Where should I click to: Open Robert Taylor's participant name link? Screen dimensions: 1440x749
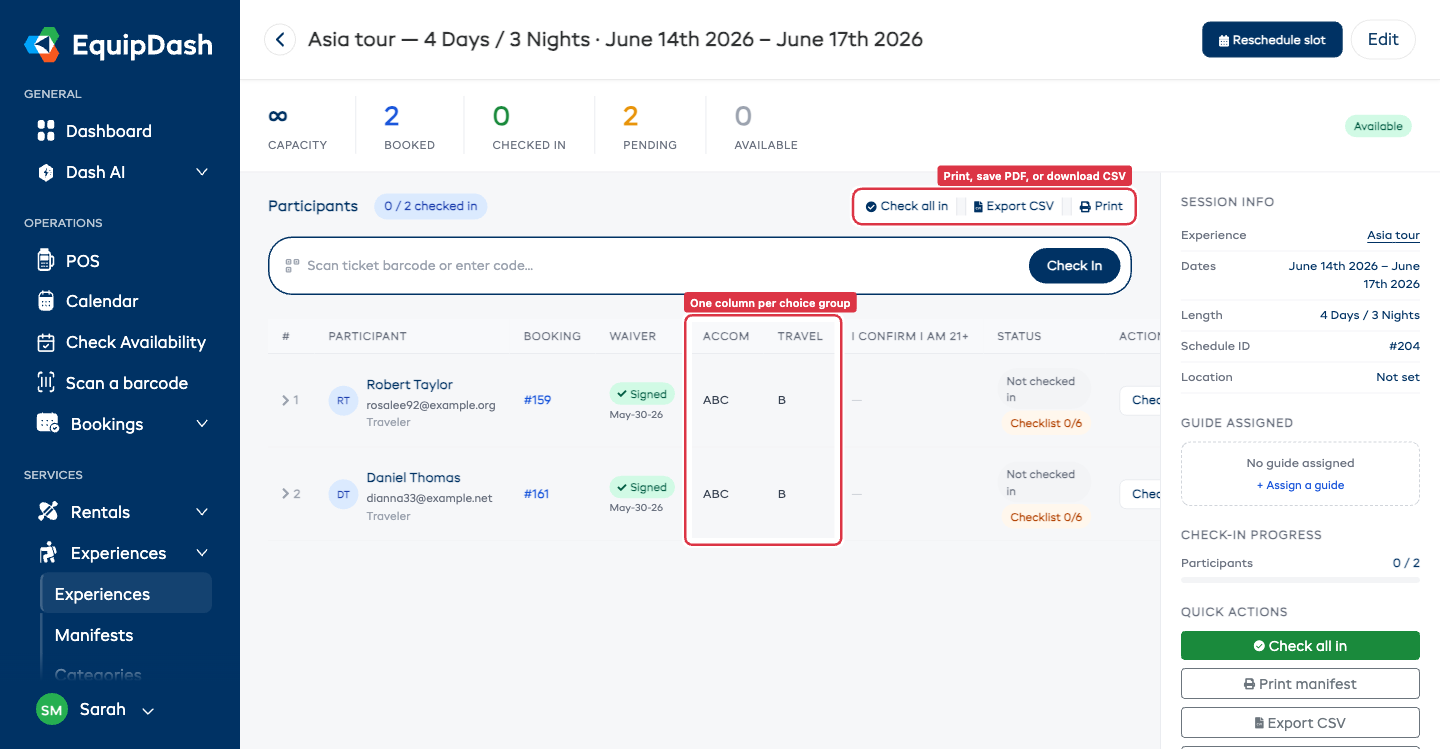409,385
